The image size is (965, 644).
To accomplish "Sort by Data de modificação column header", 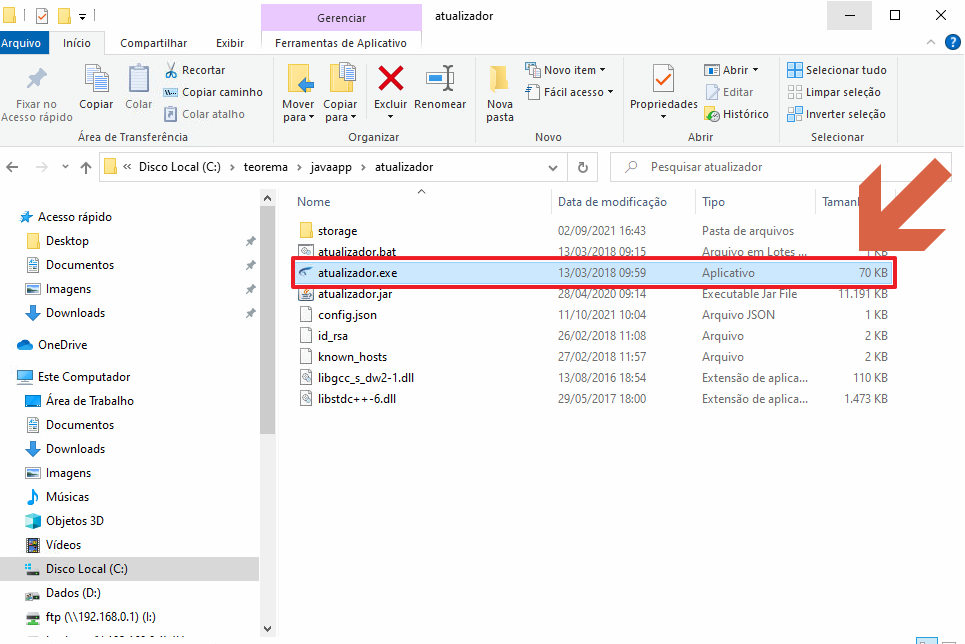I will [x=612, y=202].
